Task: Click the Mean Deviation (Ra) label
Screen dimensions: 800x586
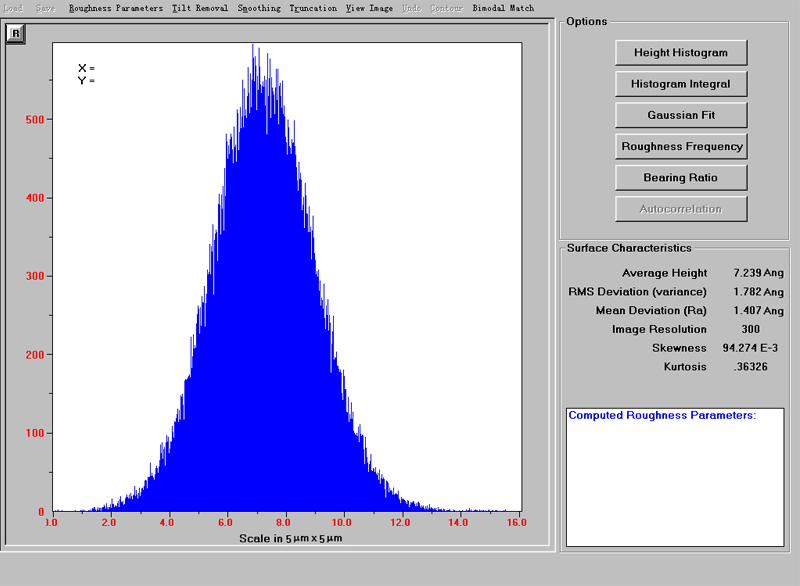Action: pyautogui.click(x=651, y=311)
